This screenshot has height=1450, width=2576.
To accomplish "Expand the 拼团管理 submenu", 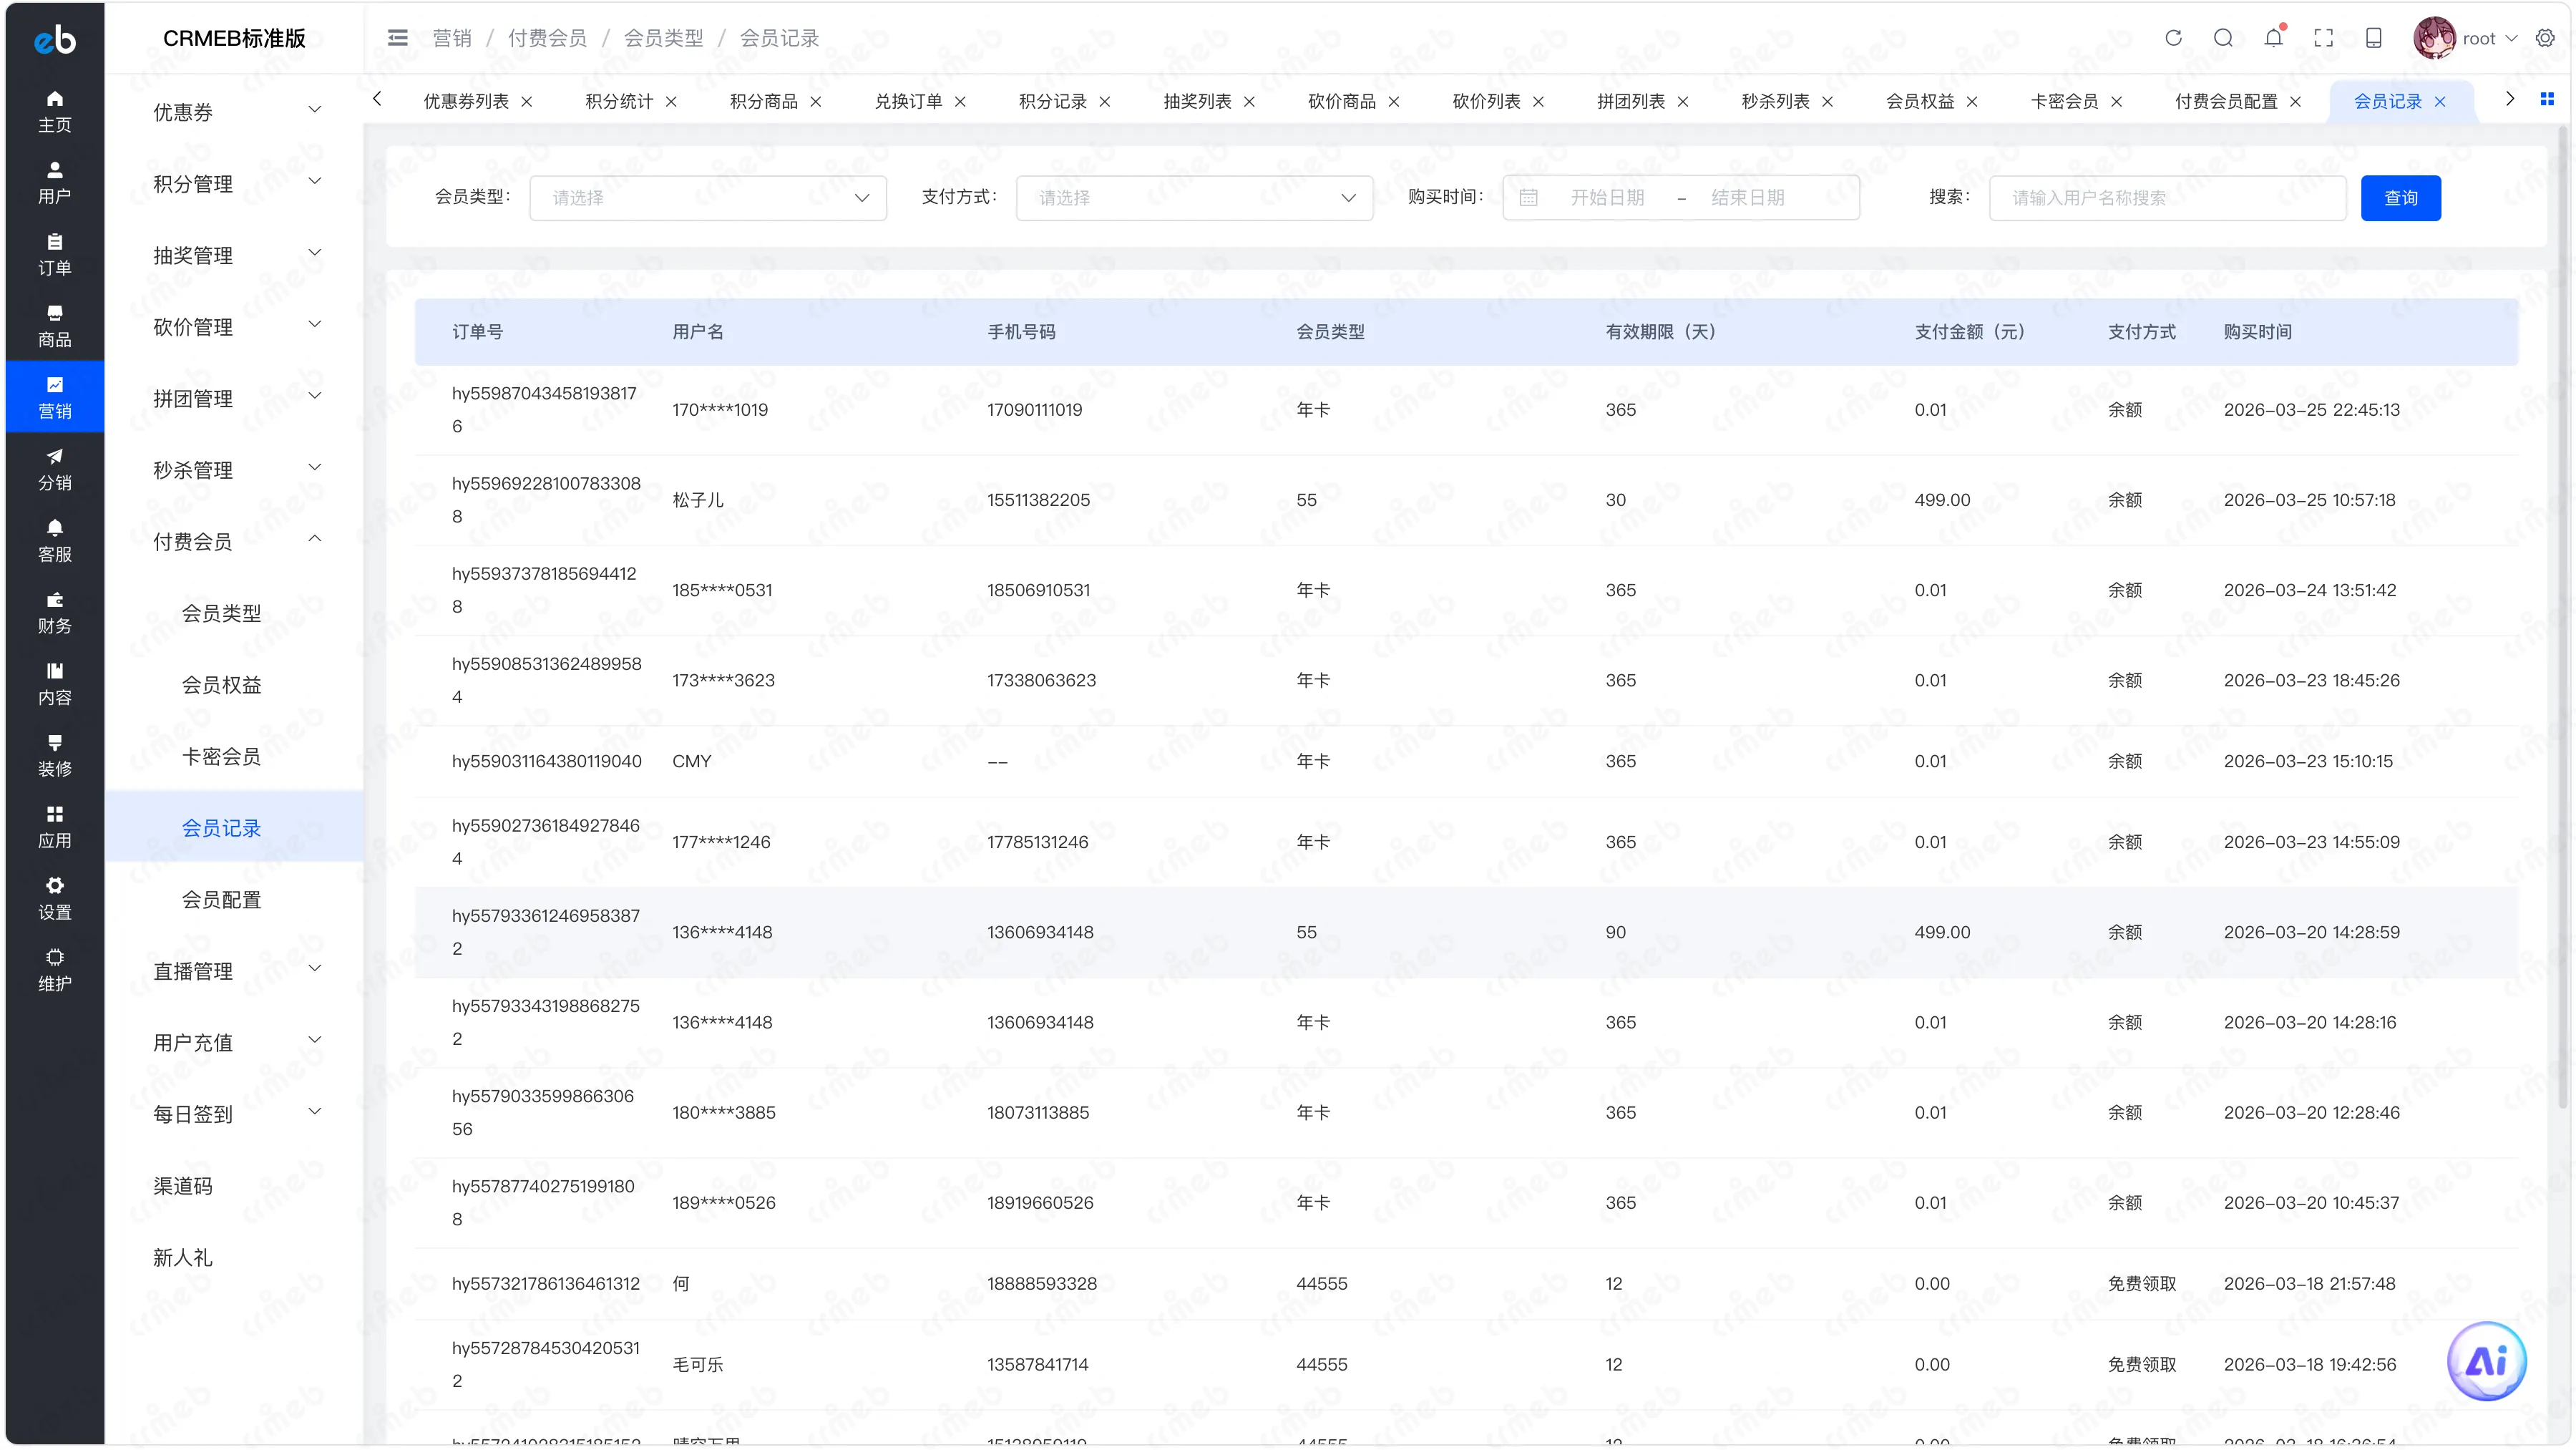I will click(236, 397).
